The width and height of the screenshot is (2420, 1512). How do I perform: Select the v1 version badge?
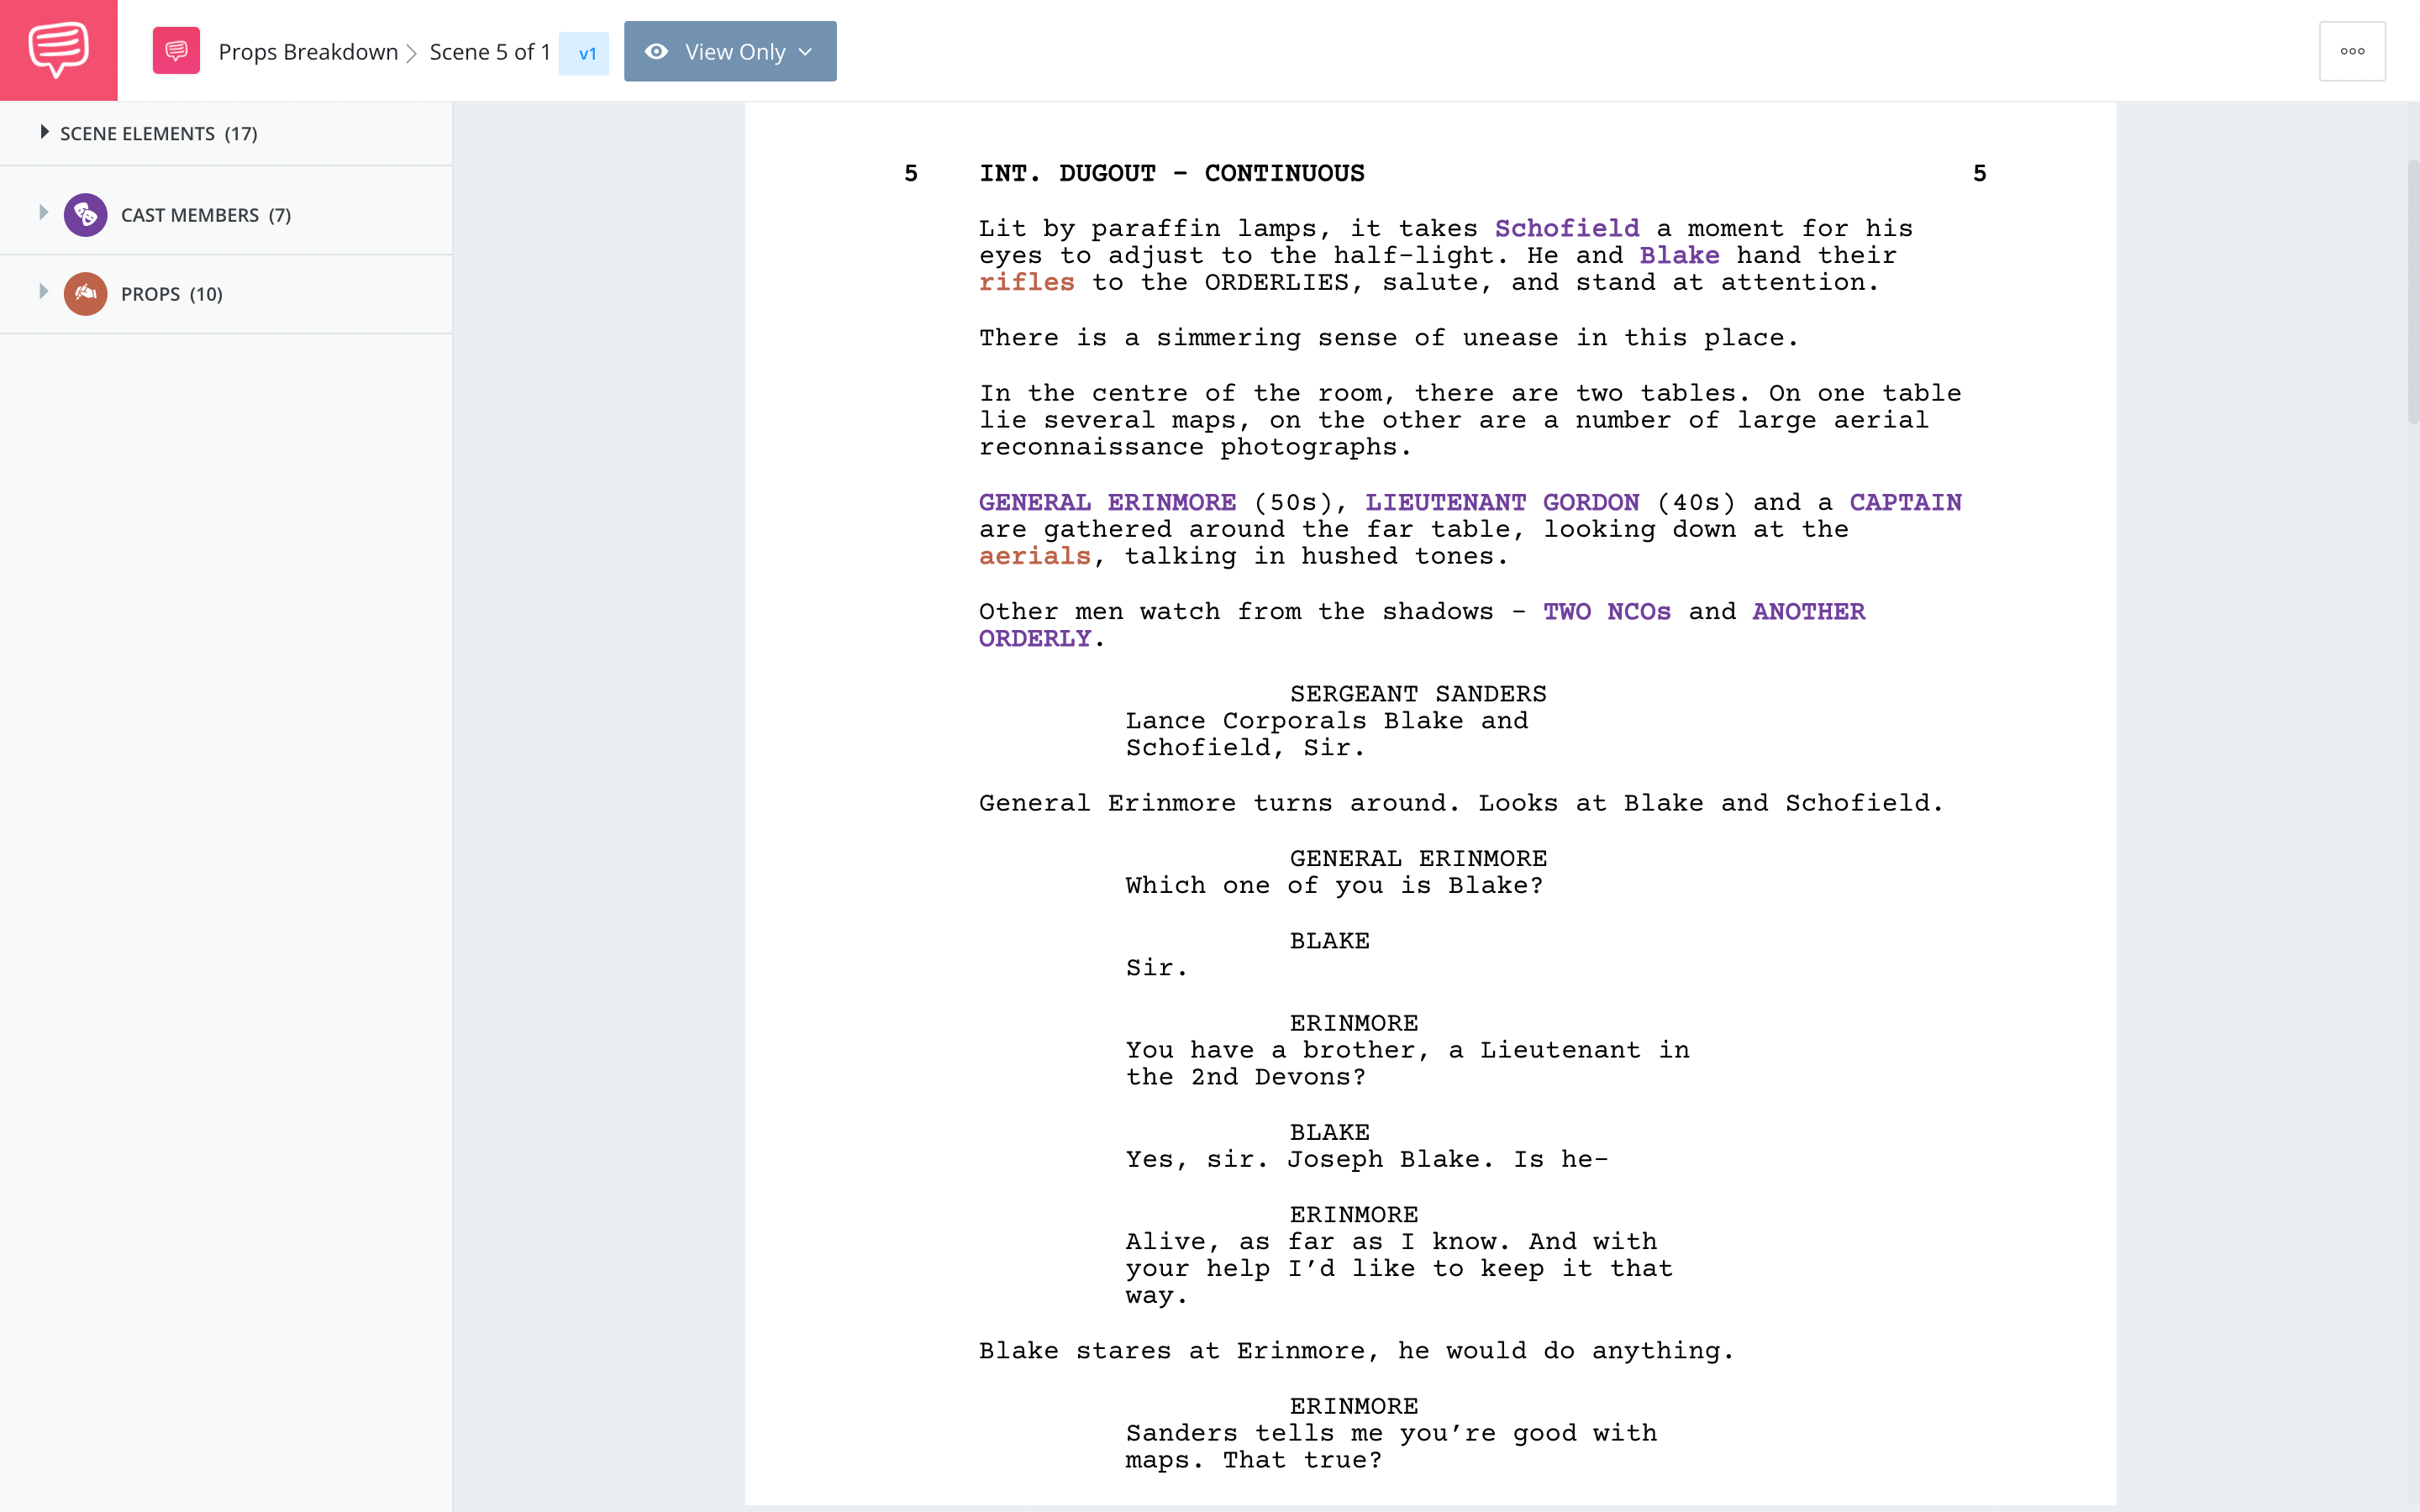coord(586,53)
